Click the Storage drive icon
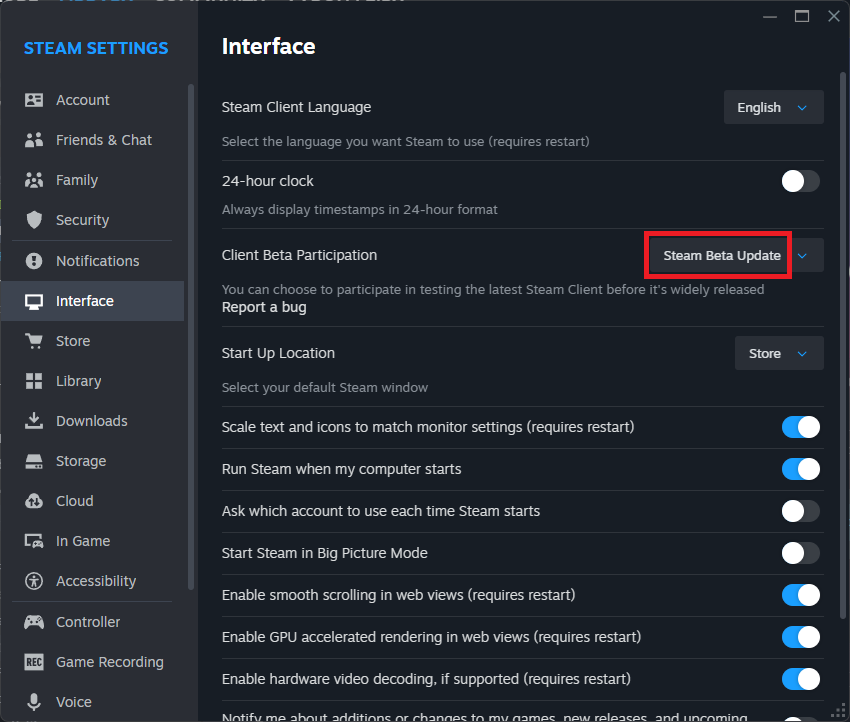The height and width of the screenshot is (722, 850). (x=34, y=461)
